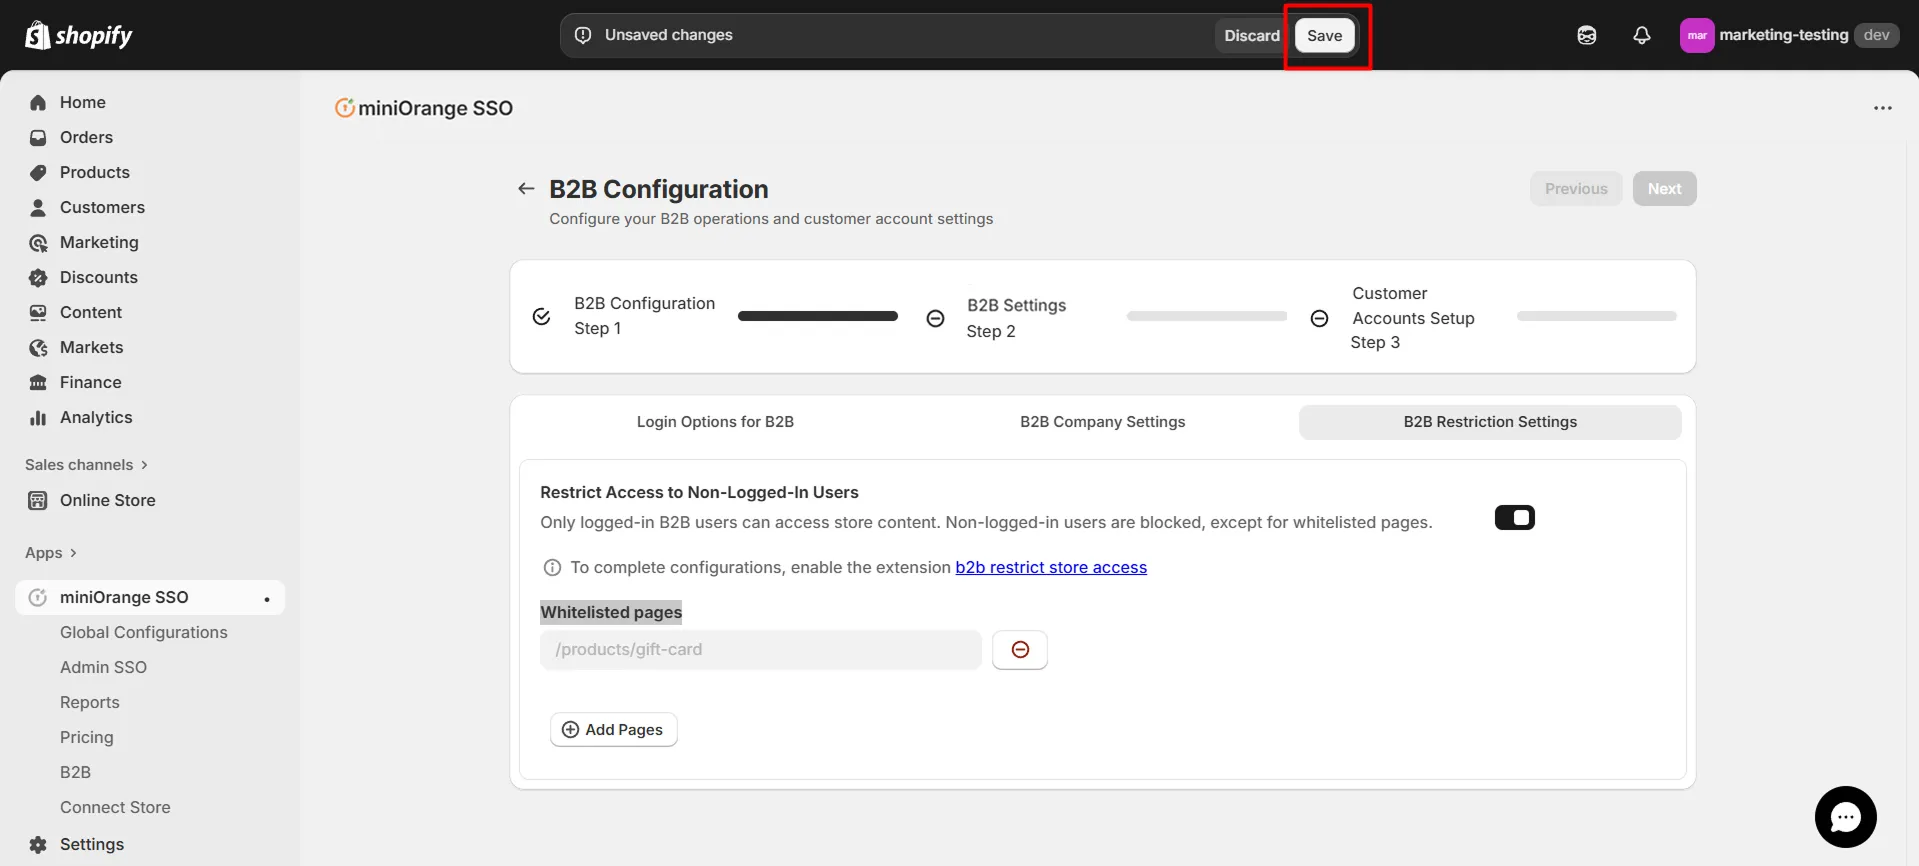Open Home in the sidebar
The height and width of the screenshot is (866, 1919).
pyautogui.click(x=83, y=102)
